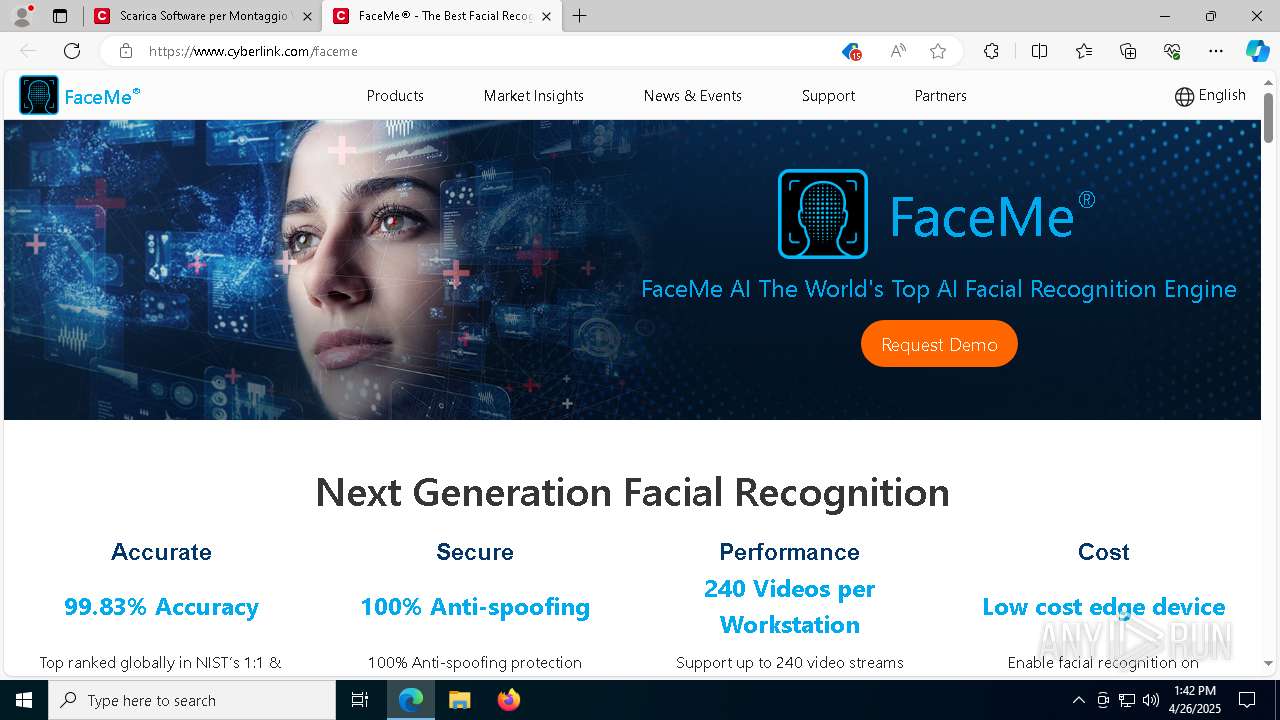Open the clock showing 1:42 PM

pyautogui.click(x=1194, y=700)
